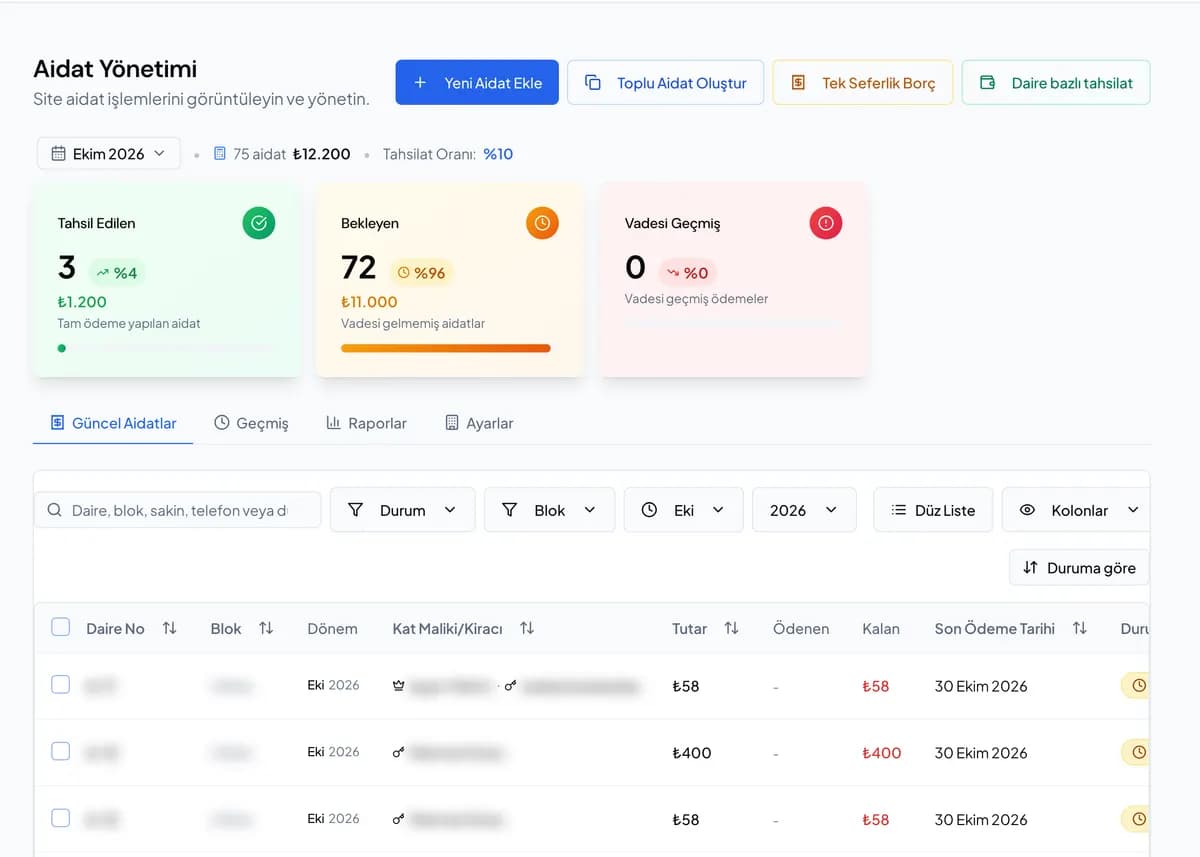Click the sort arrows beside Tutar
The width and height of the screenshot is (1200, 857).
click(x=731, y=628)
